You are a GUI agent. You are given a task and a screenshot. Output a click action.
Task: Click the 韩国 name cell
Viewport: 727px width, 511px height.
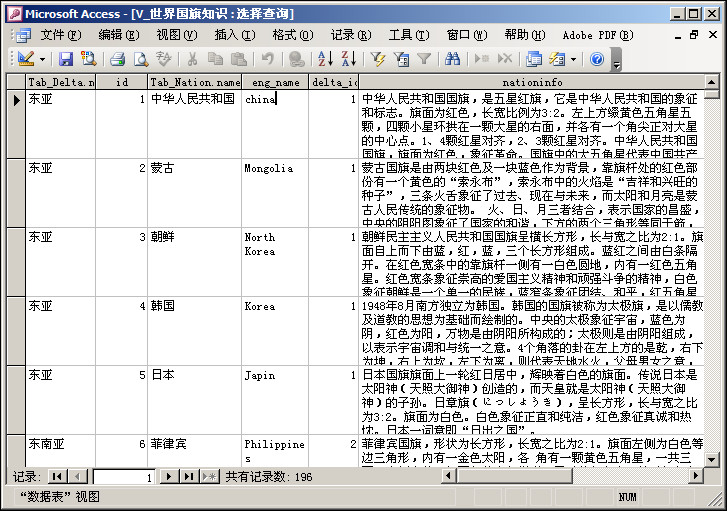(x=195, y=331)
